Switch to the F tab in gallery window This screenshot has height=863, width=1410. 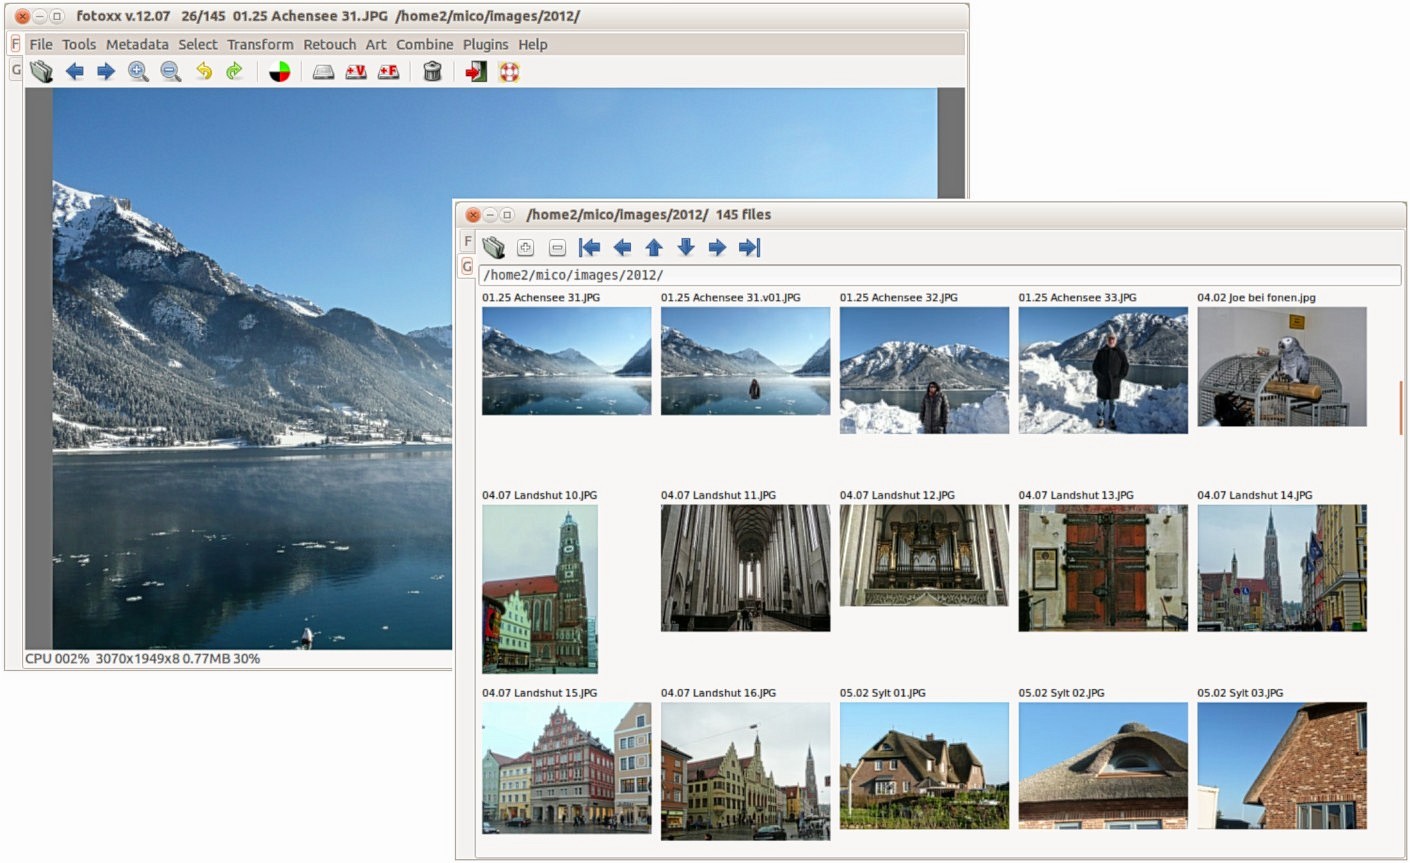(467, 241)
